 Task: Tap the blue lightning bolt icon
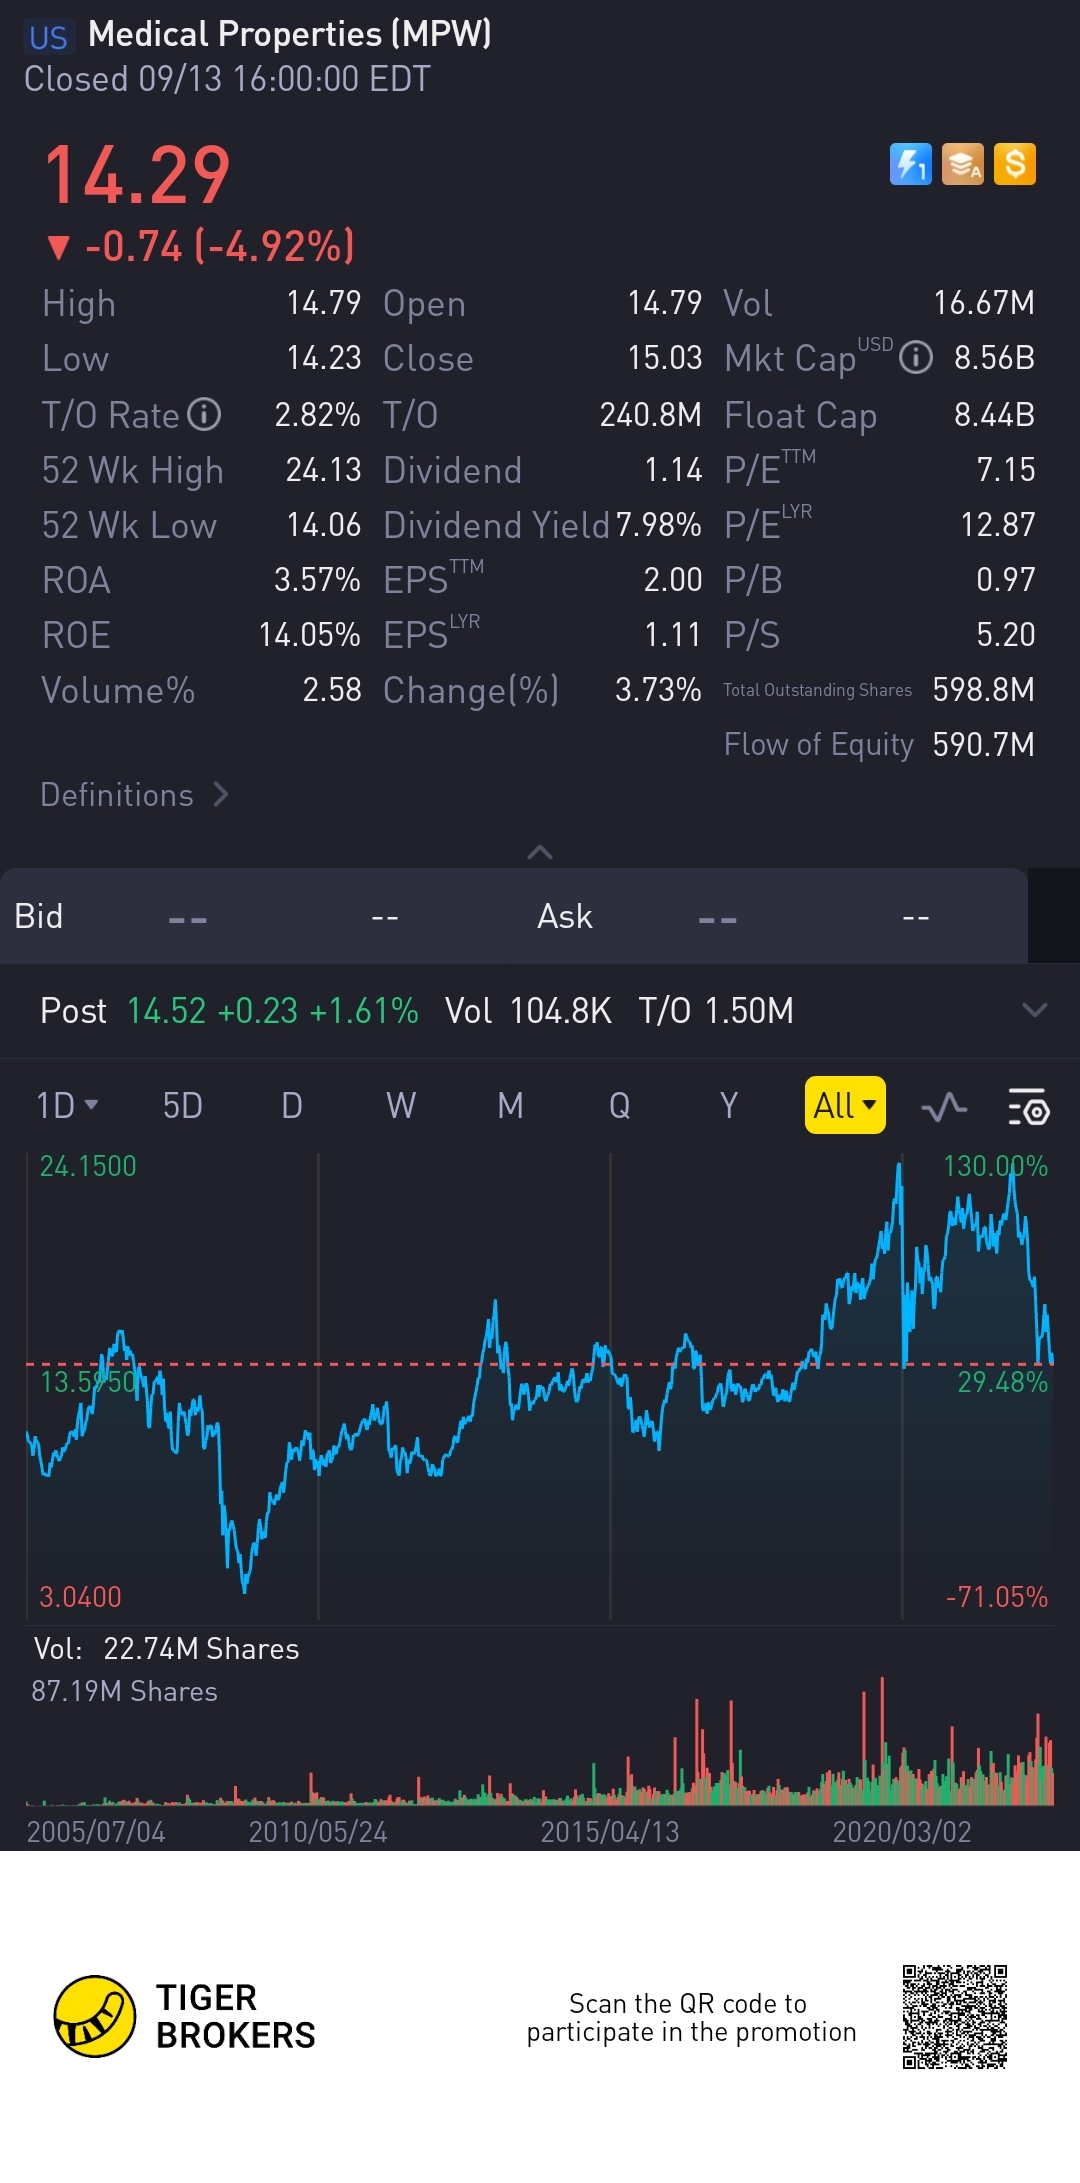[x=910, y=164]
